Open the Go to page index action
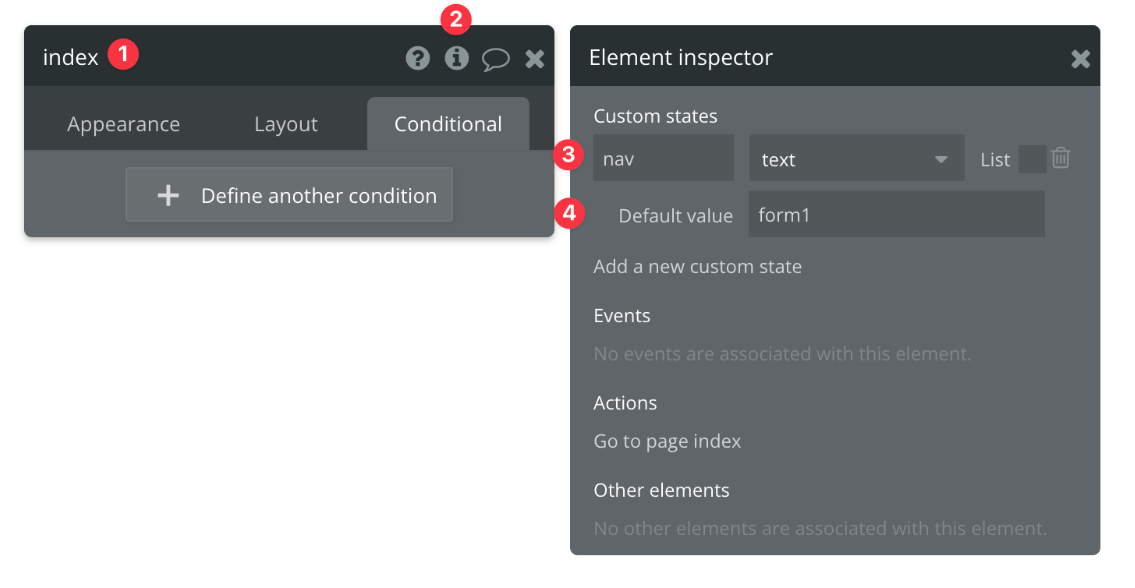Image resolution: width=1135 pixels, height=588 pixels. [667, 441]
